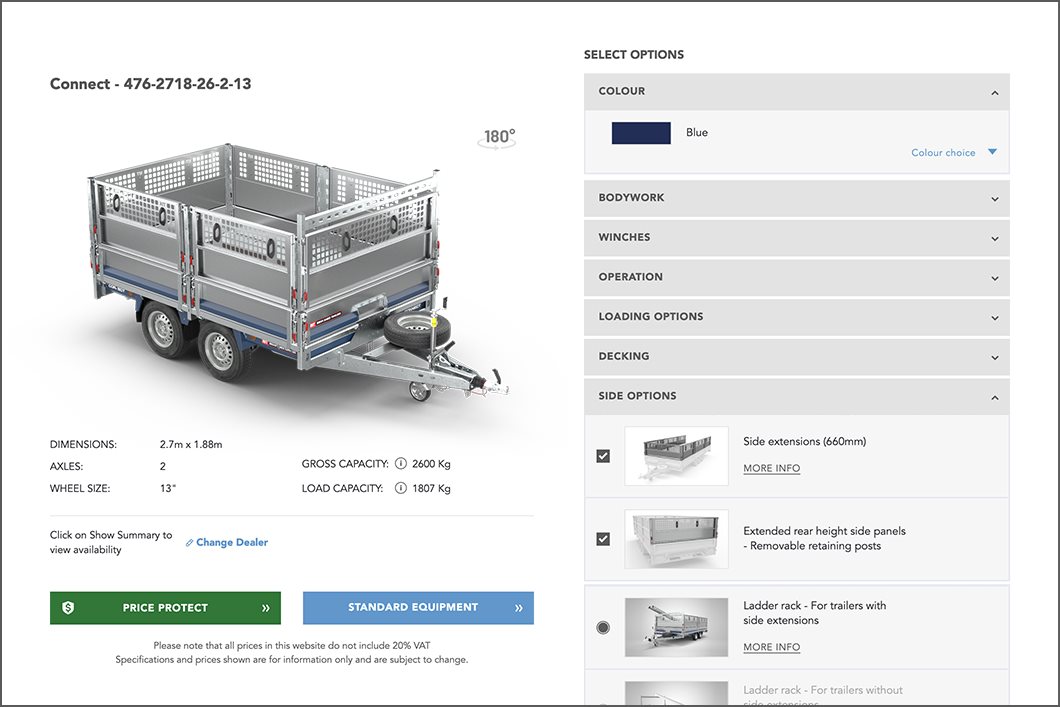Click the shield icon on Price Protect
The width and height of the screenshot is (1060, 707).
tap(68, 608)
